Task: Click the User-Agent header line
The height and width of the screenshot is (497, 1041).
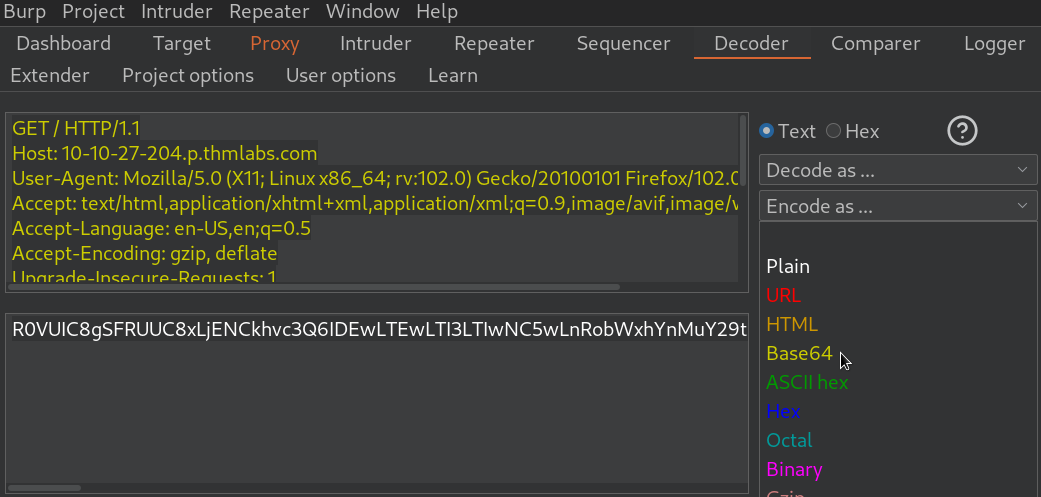Action: (375, 178)
